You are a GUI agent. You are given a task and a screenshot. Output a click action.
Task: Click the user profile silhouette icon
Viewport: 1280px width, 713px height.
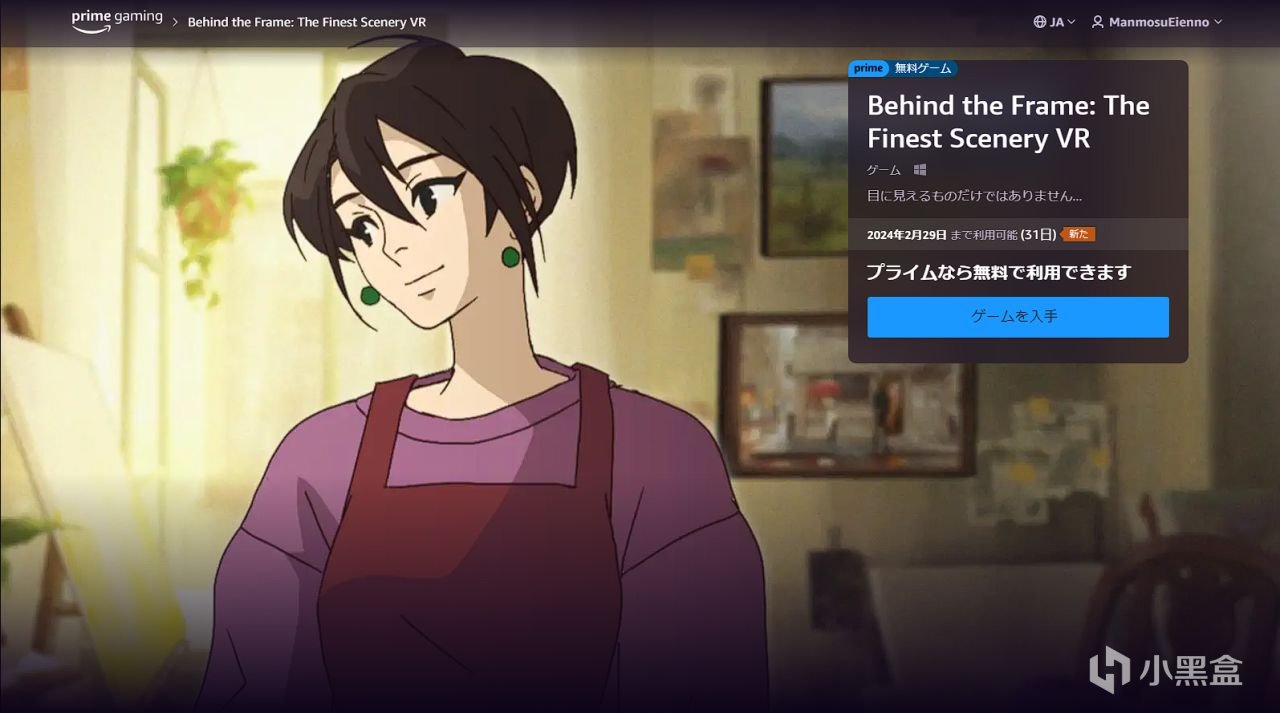[1097, 22]
